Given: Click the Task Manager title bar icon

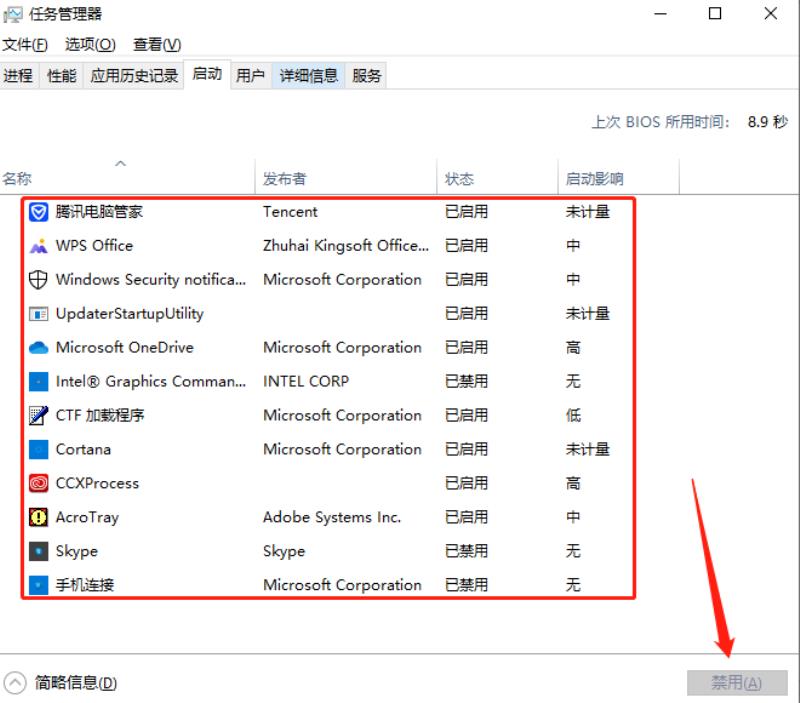Looking at the screenshot, I should [13, 14].
